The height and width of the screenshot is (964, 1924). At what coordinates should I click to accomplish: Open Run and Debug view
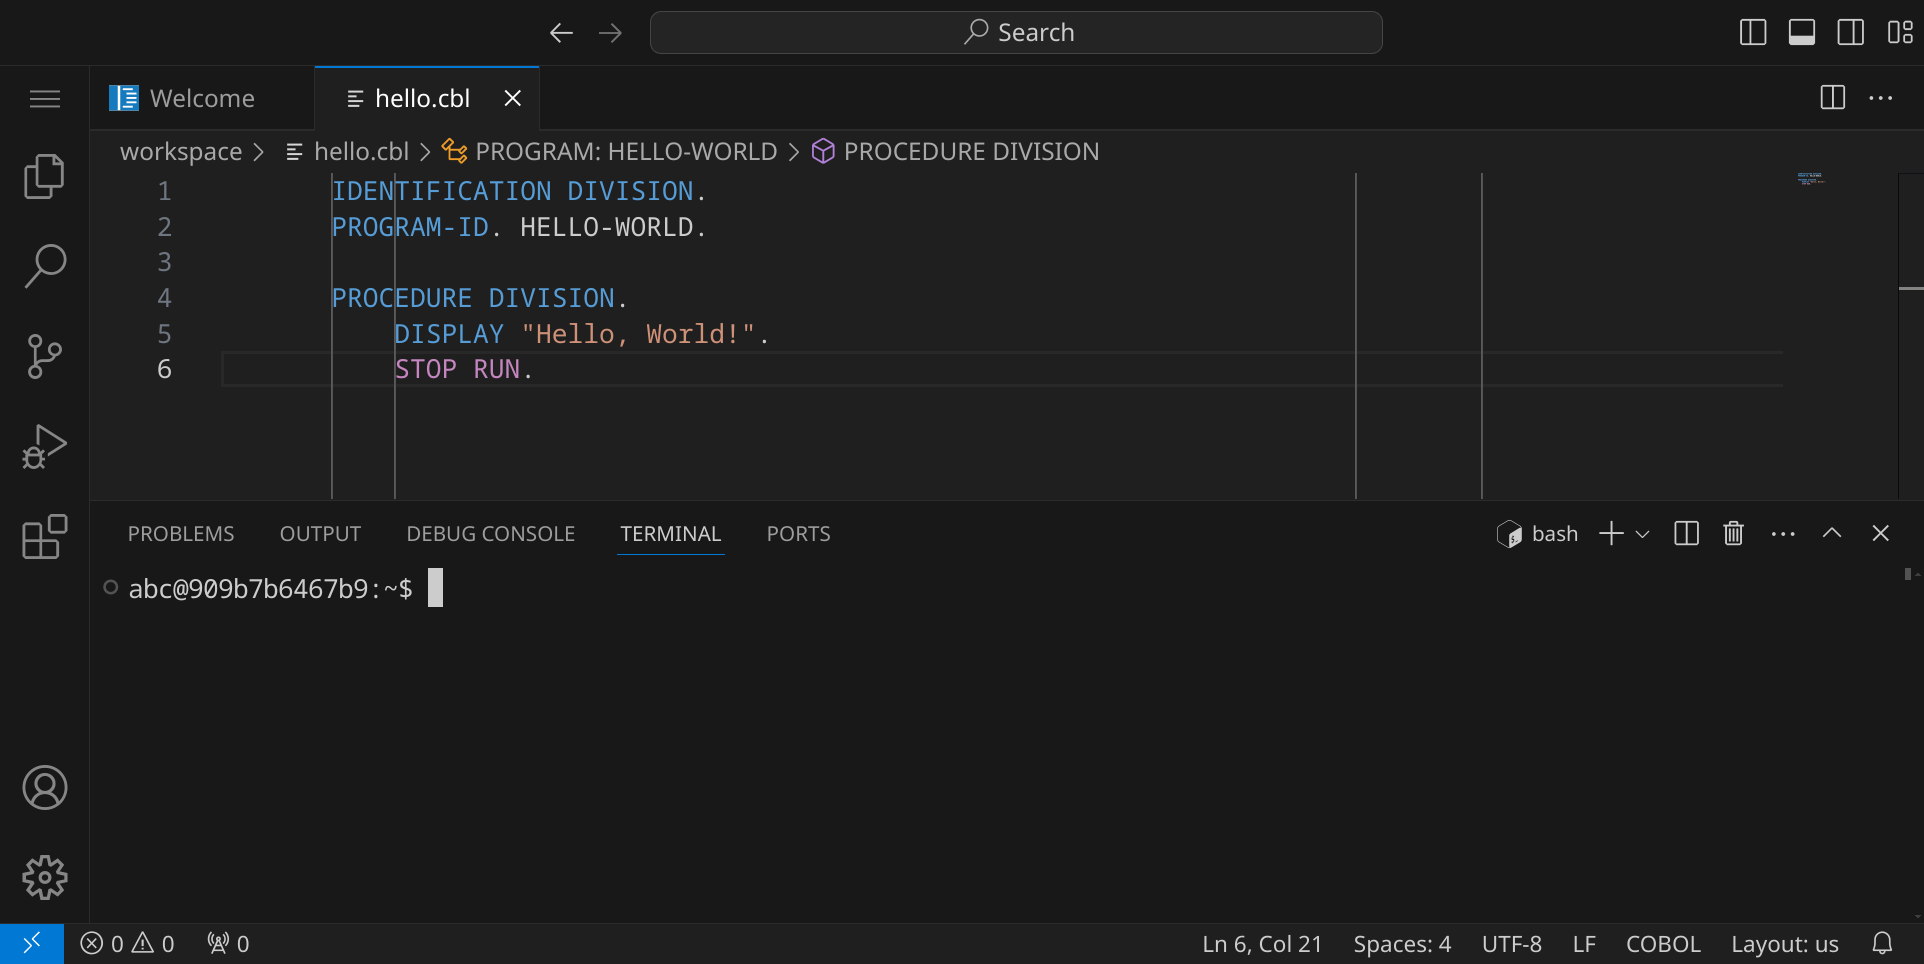click(44, 446)
